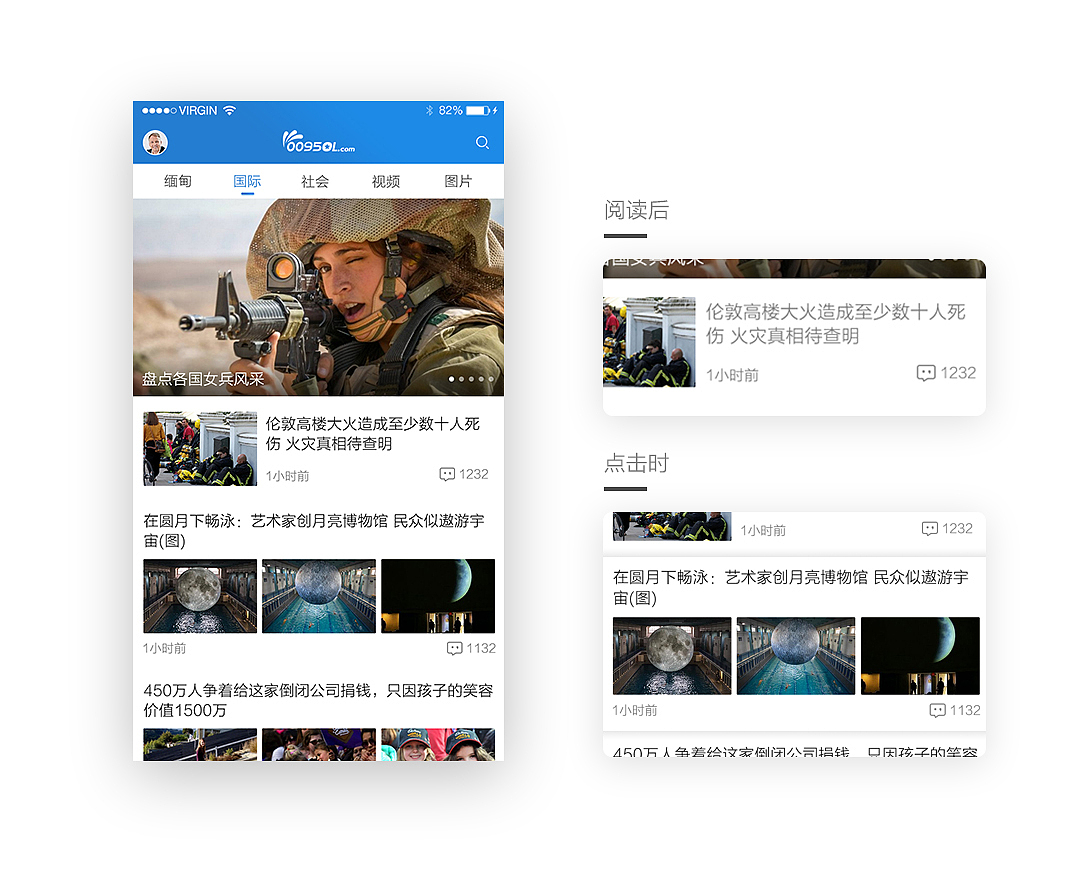Switch to the 国际 tab
The height and width of the screenshot is (884, 1080).
click(247, 181)
